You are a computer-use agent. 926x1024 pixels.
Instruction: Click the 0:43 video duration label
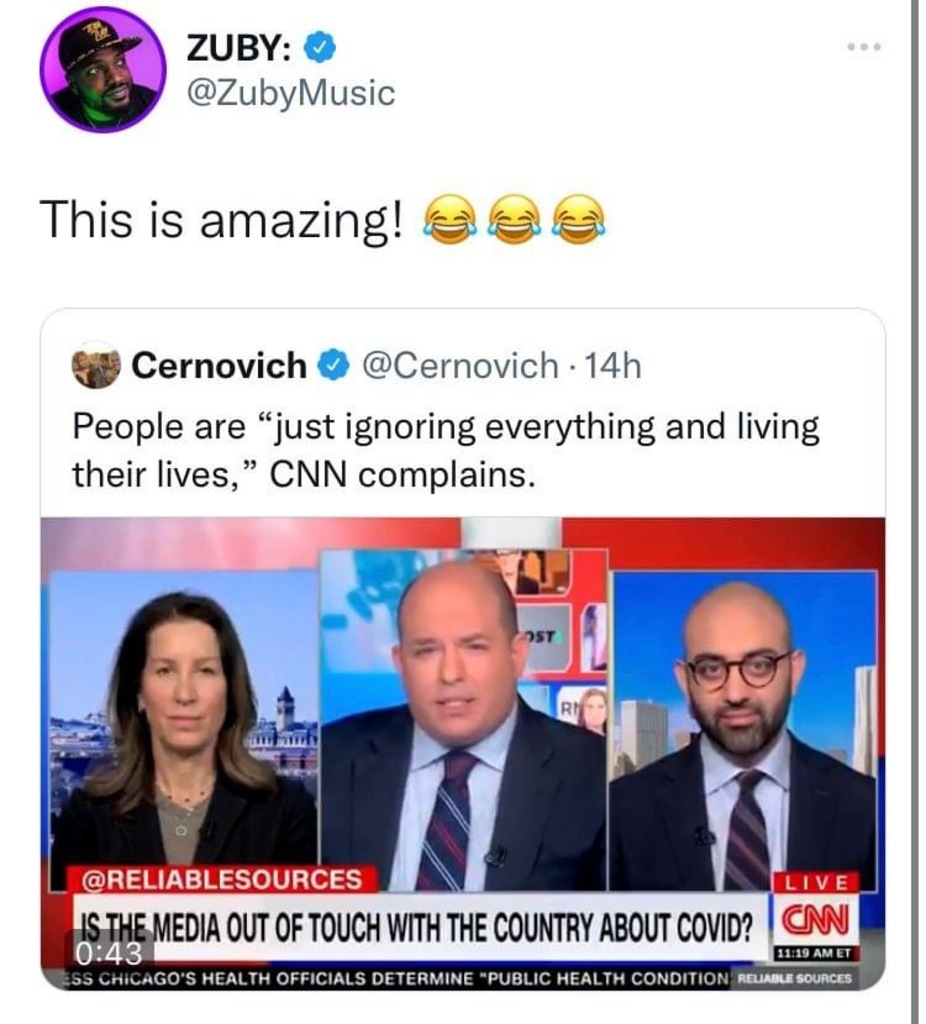109,954
